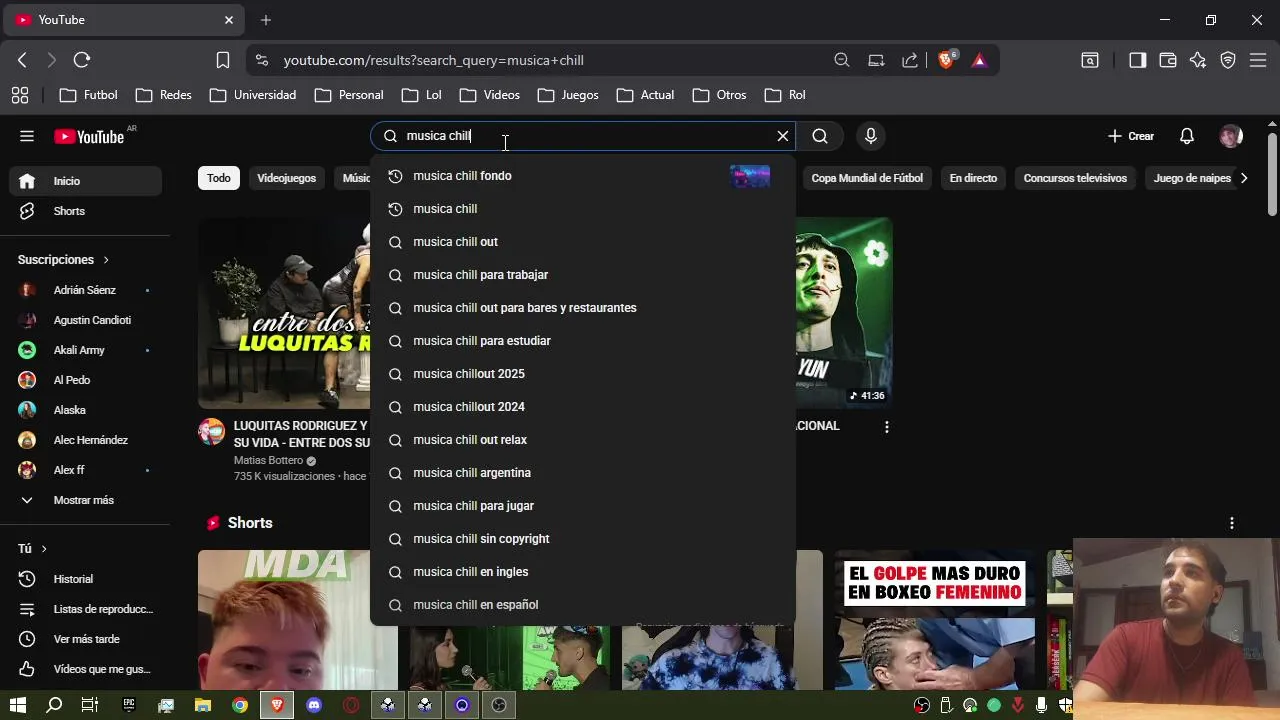Viewport: 1280px width, 720px height.
Task: Open the Universidad bookmarks folder
Action: pyautogui.click(x=253, y=95)
